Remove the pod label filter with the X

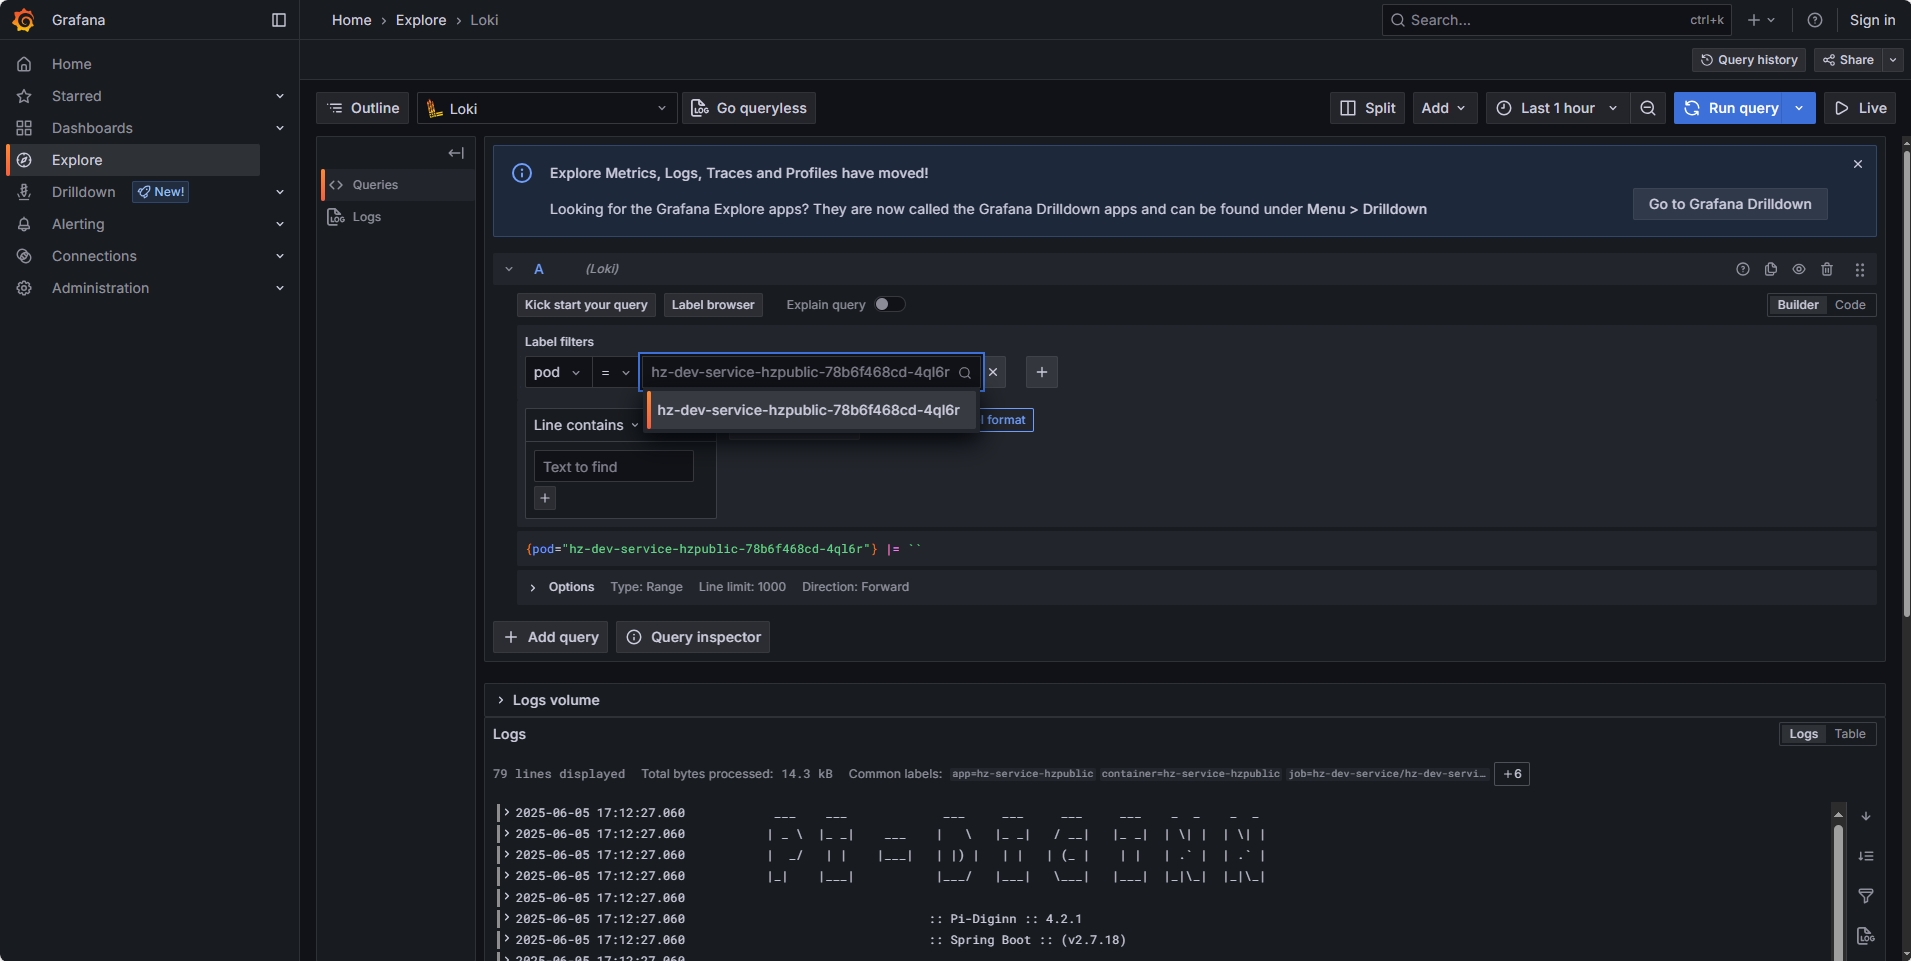[993, 372]
